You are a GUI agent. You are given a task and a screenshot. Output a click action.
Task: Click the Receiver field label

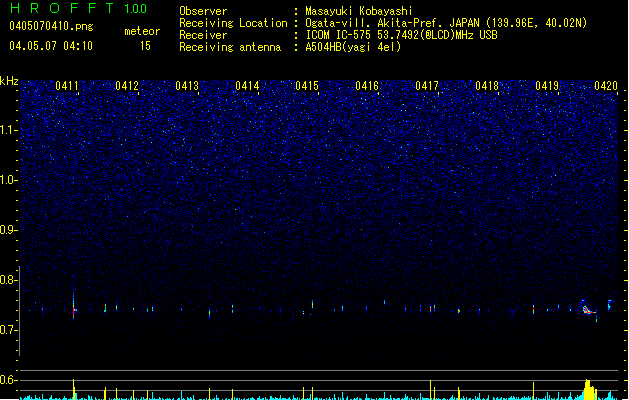[x=203, y=35]
